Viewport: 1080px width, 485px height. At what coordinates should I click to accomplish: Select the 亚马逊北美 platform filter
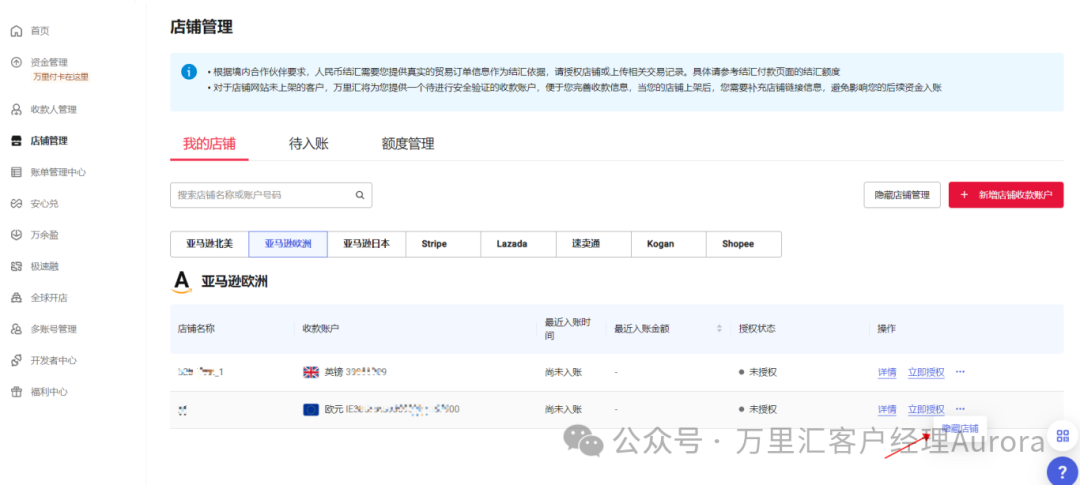(209, 243)
